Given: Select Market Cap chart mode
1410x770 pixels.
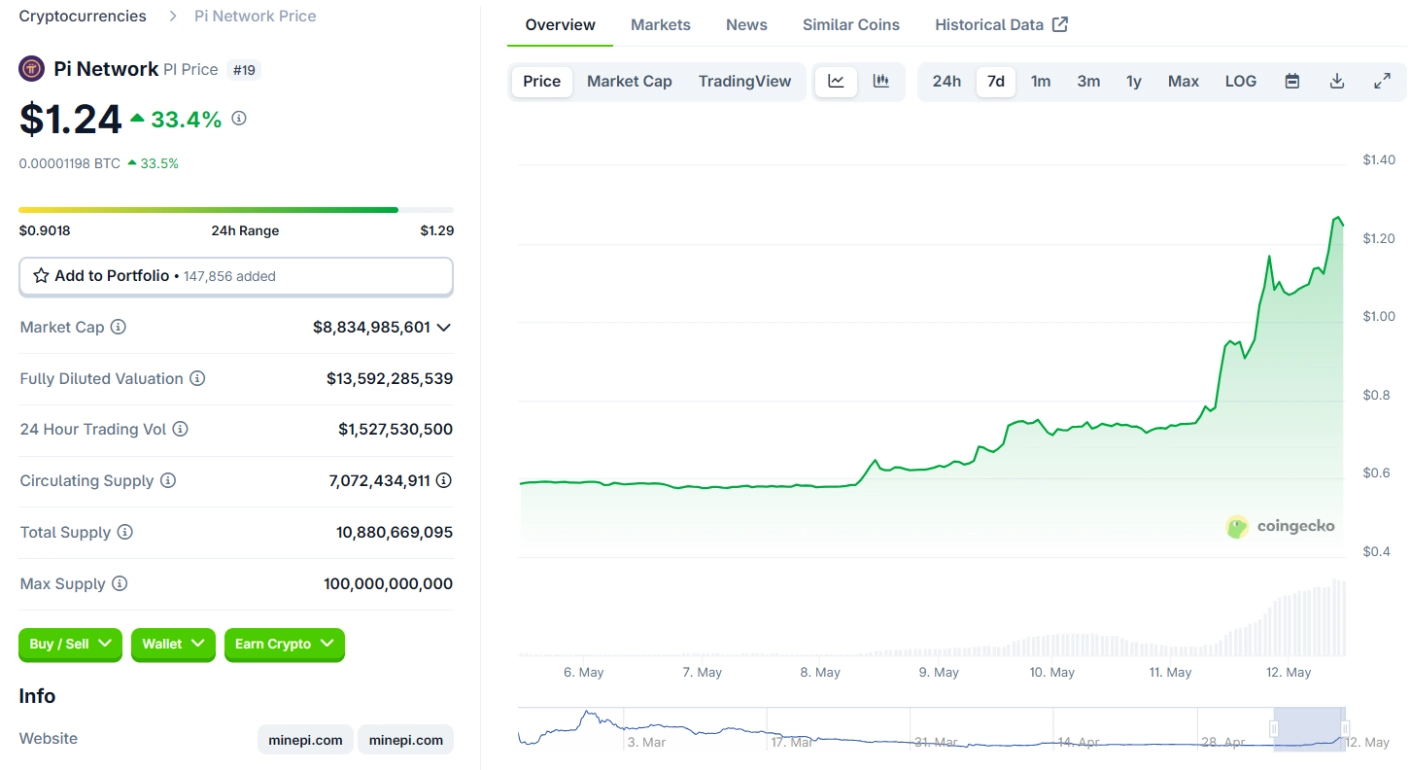Looking at the screenshot, I should click(x=629, y=81).
